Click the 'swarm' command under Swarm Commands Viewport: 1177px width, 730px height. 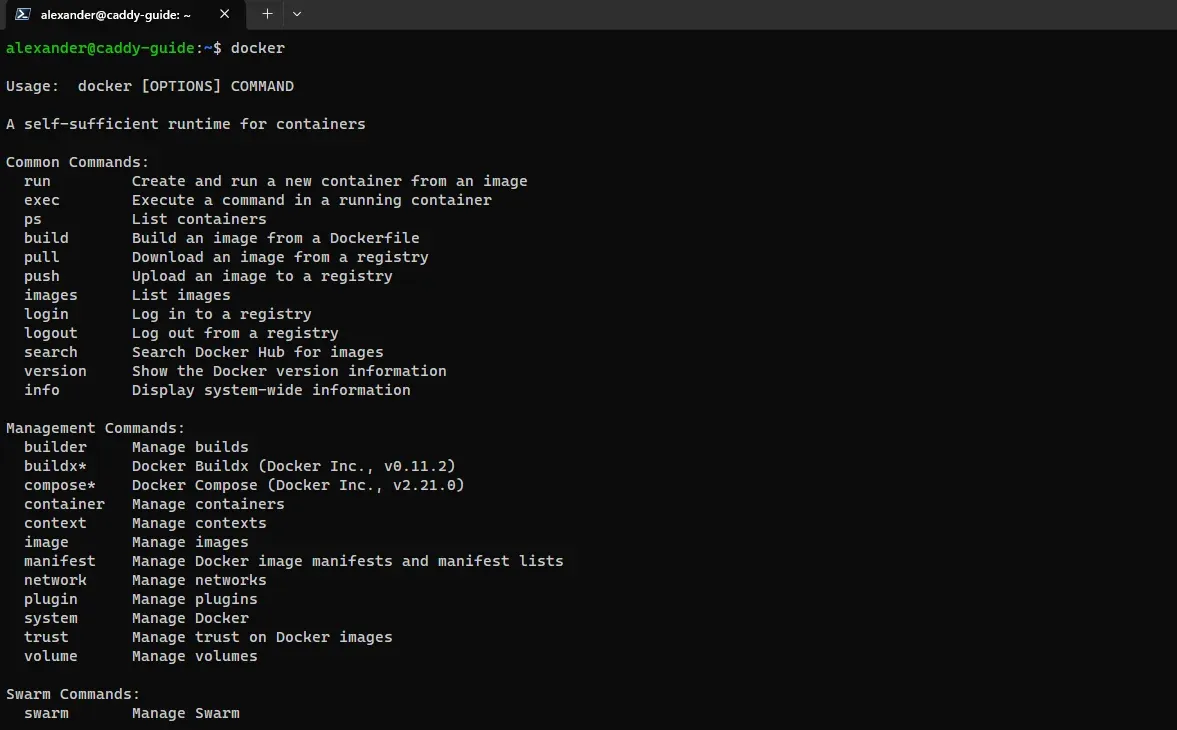click(46, 713)
